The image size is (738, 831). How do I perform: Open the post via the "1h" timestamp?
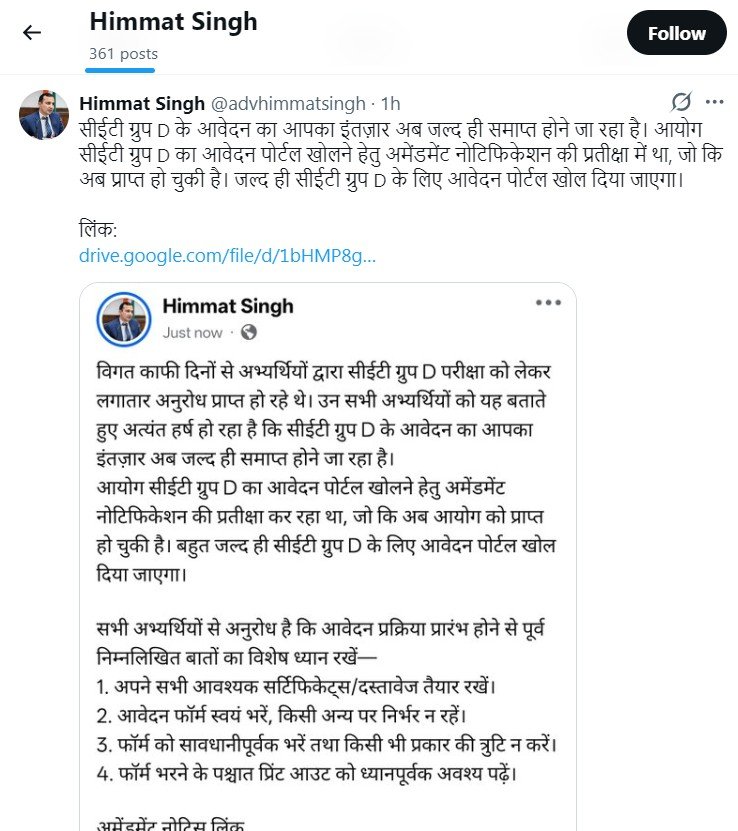pyautogui.click(x=391, y=102)
